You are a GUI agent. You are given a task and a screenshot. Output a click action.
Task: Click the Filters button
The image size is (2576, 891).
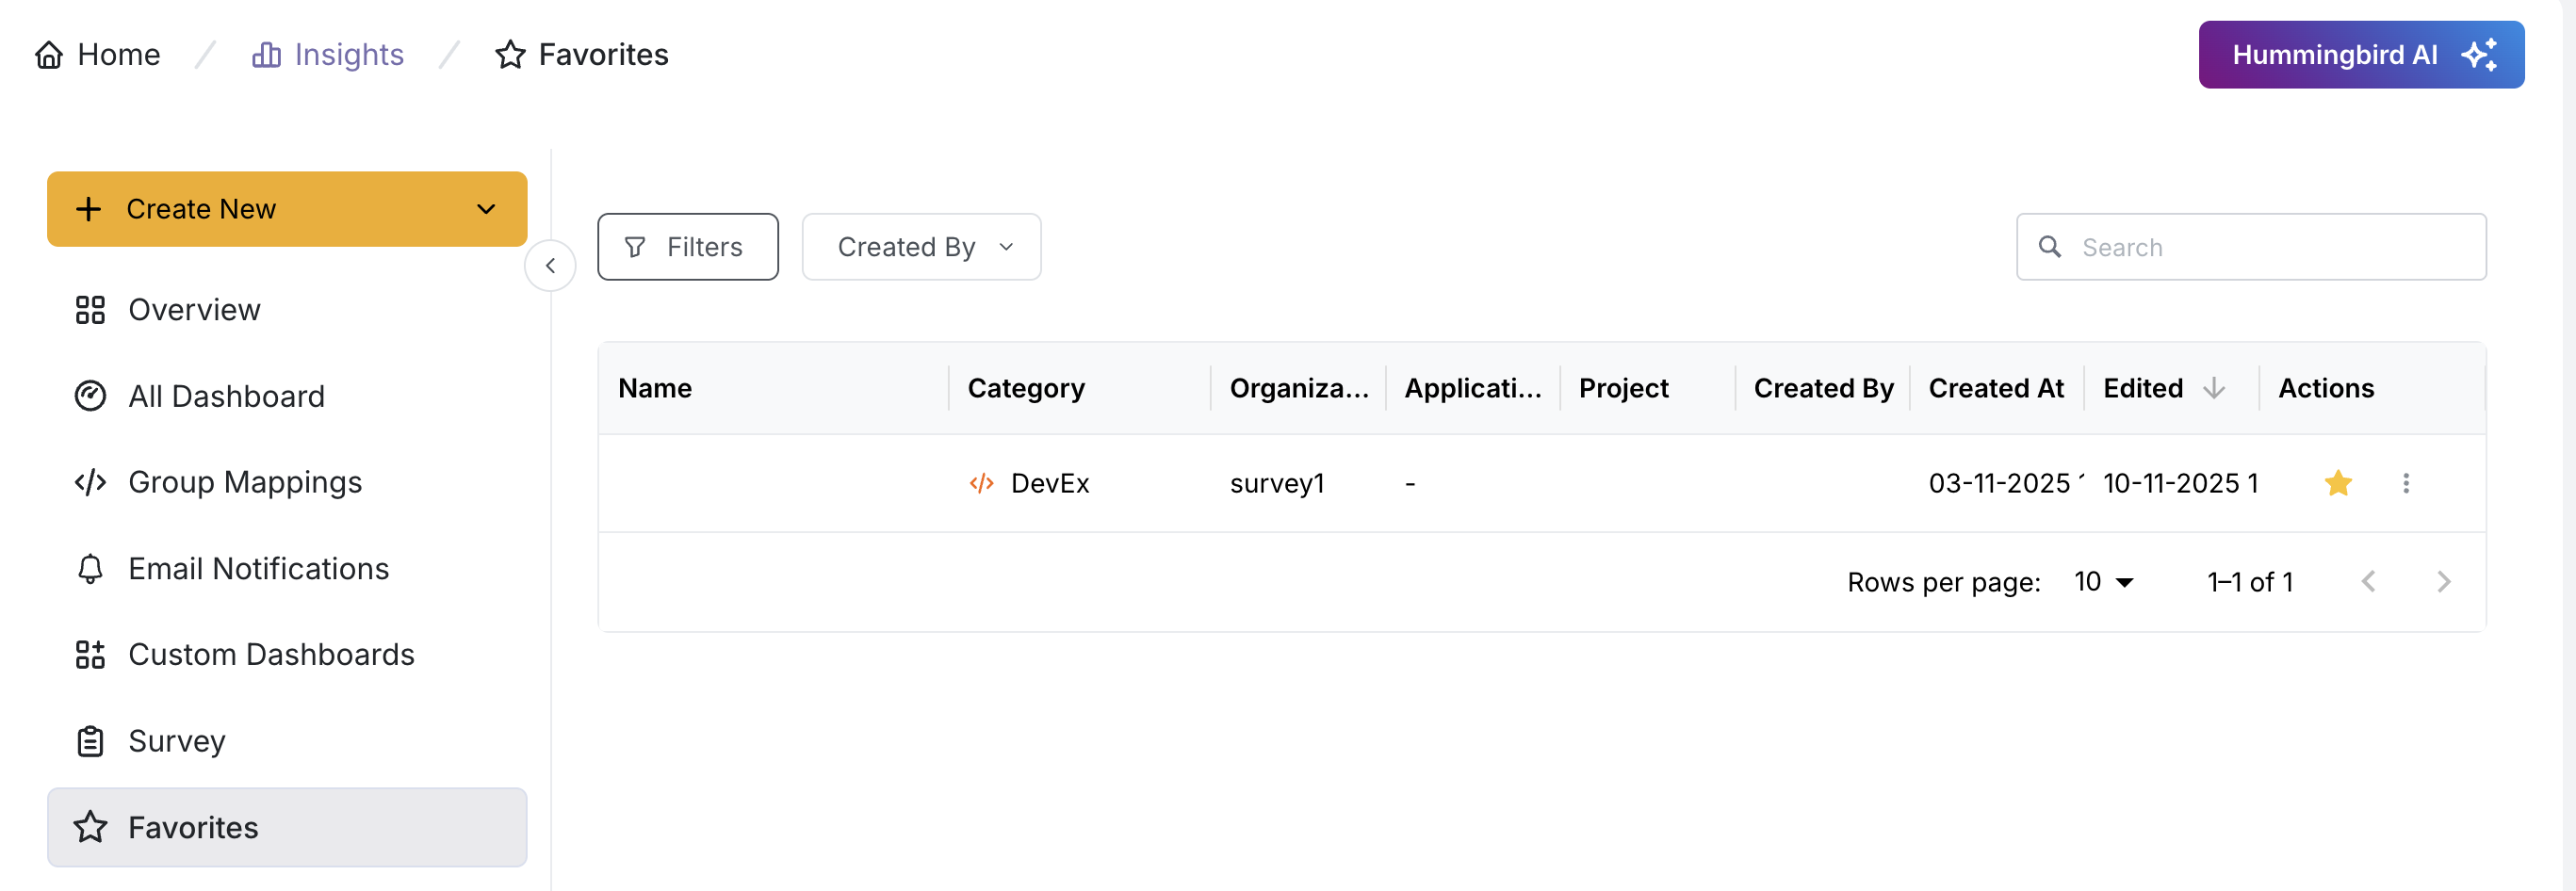pos(687,247)
